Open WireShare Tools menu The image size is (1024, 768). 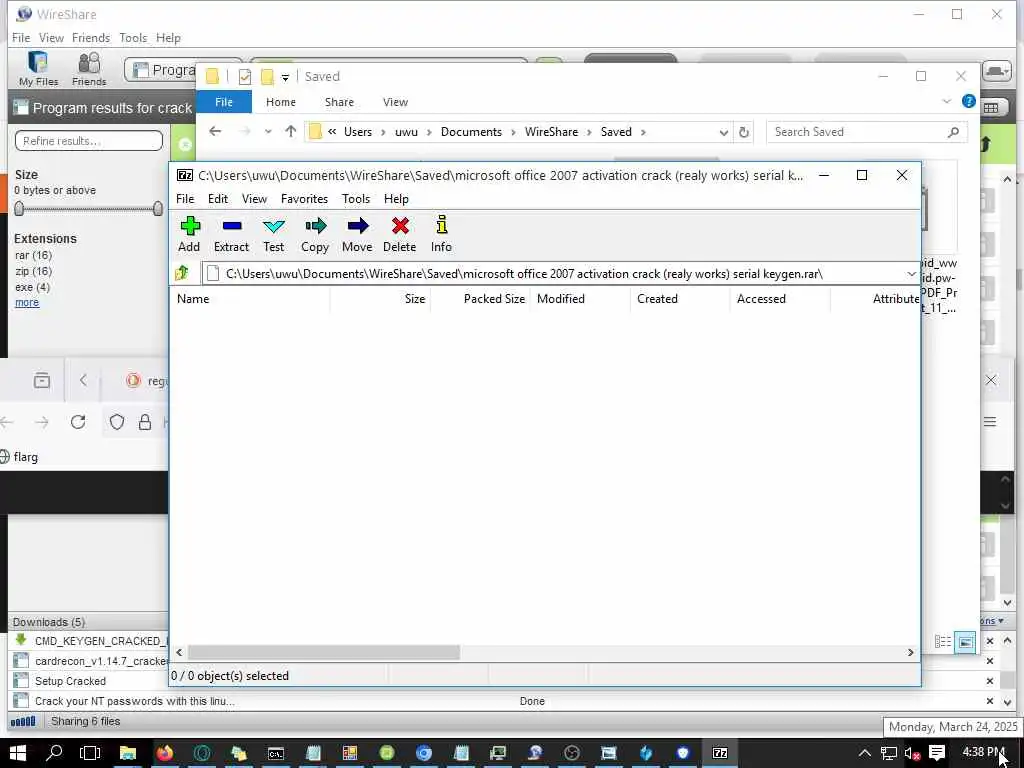133,38
